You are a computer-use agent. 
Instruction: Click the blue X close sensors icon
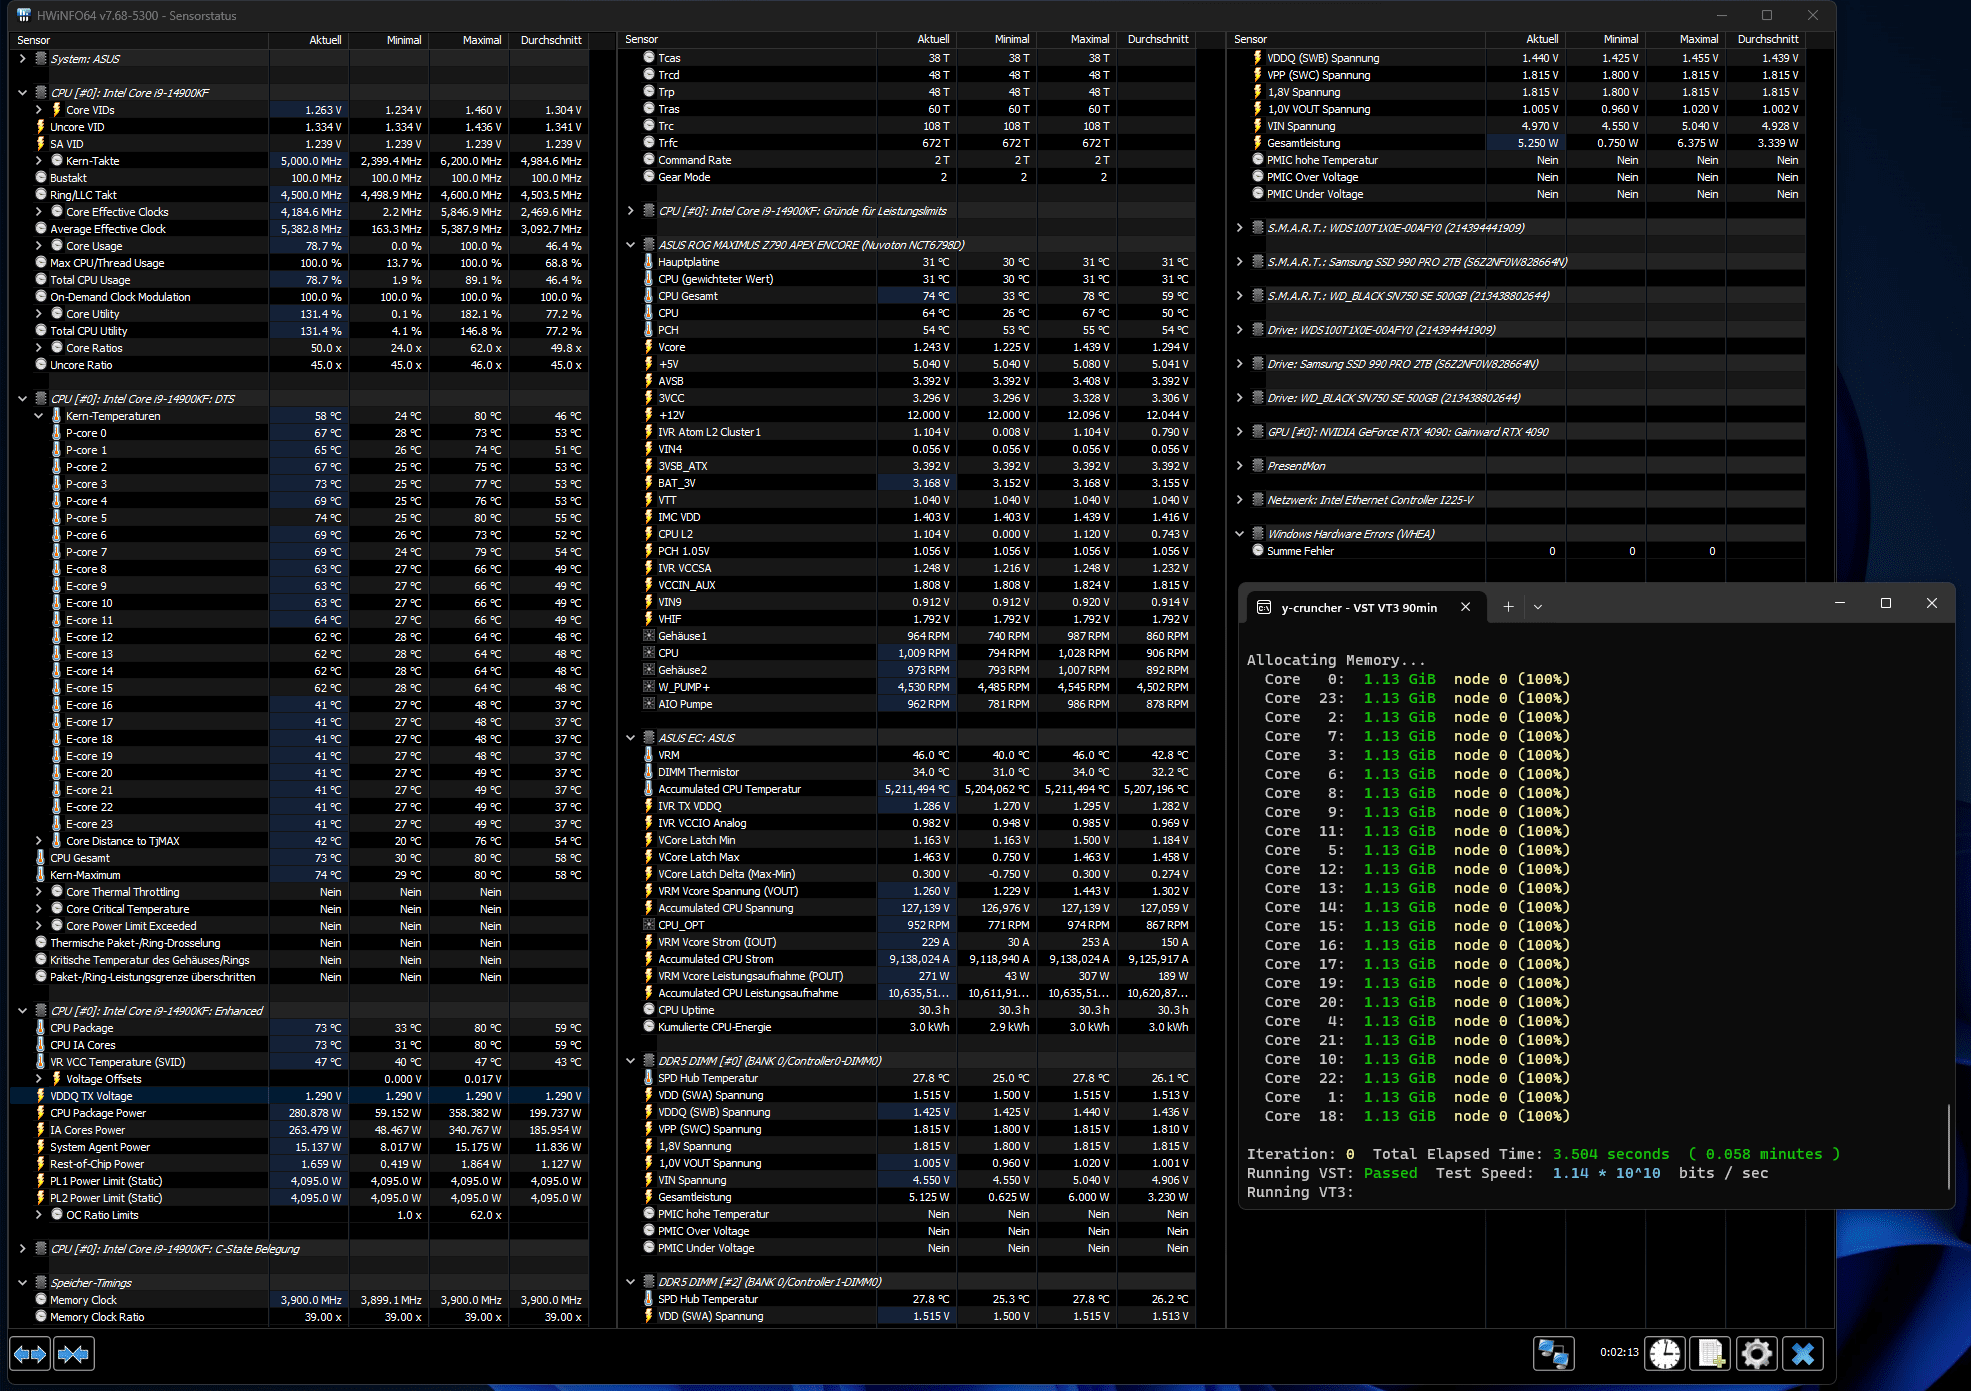click(x=1803, y=1353)
